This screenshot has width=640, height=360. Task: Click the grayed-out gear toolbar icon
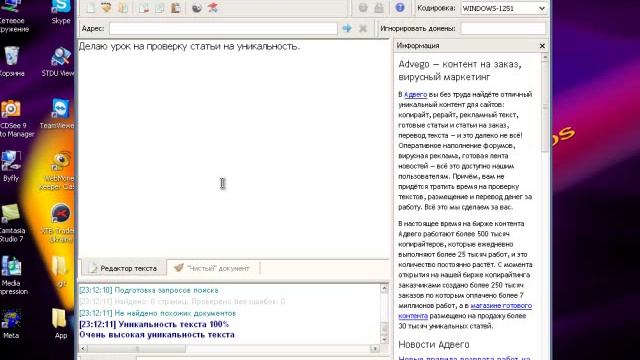point(363,8)
